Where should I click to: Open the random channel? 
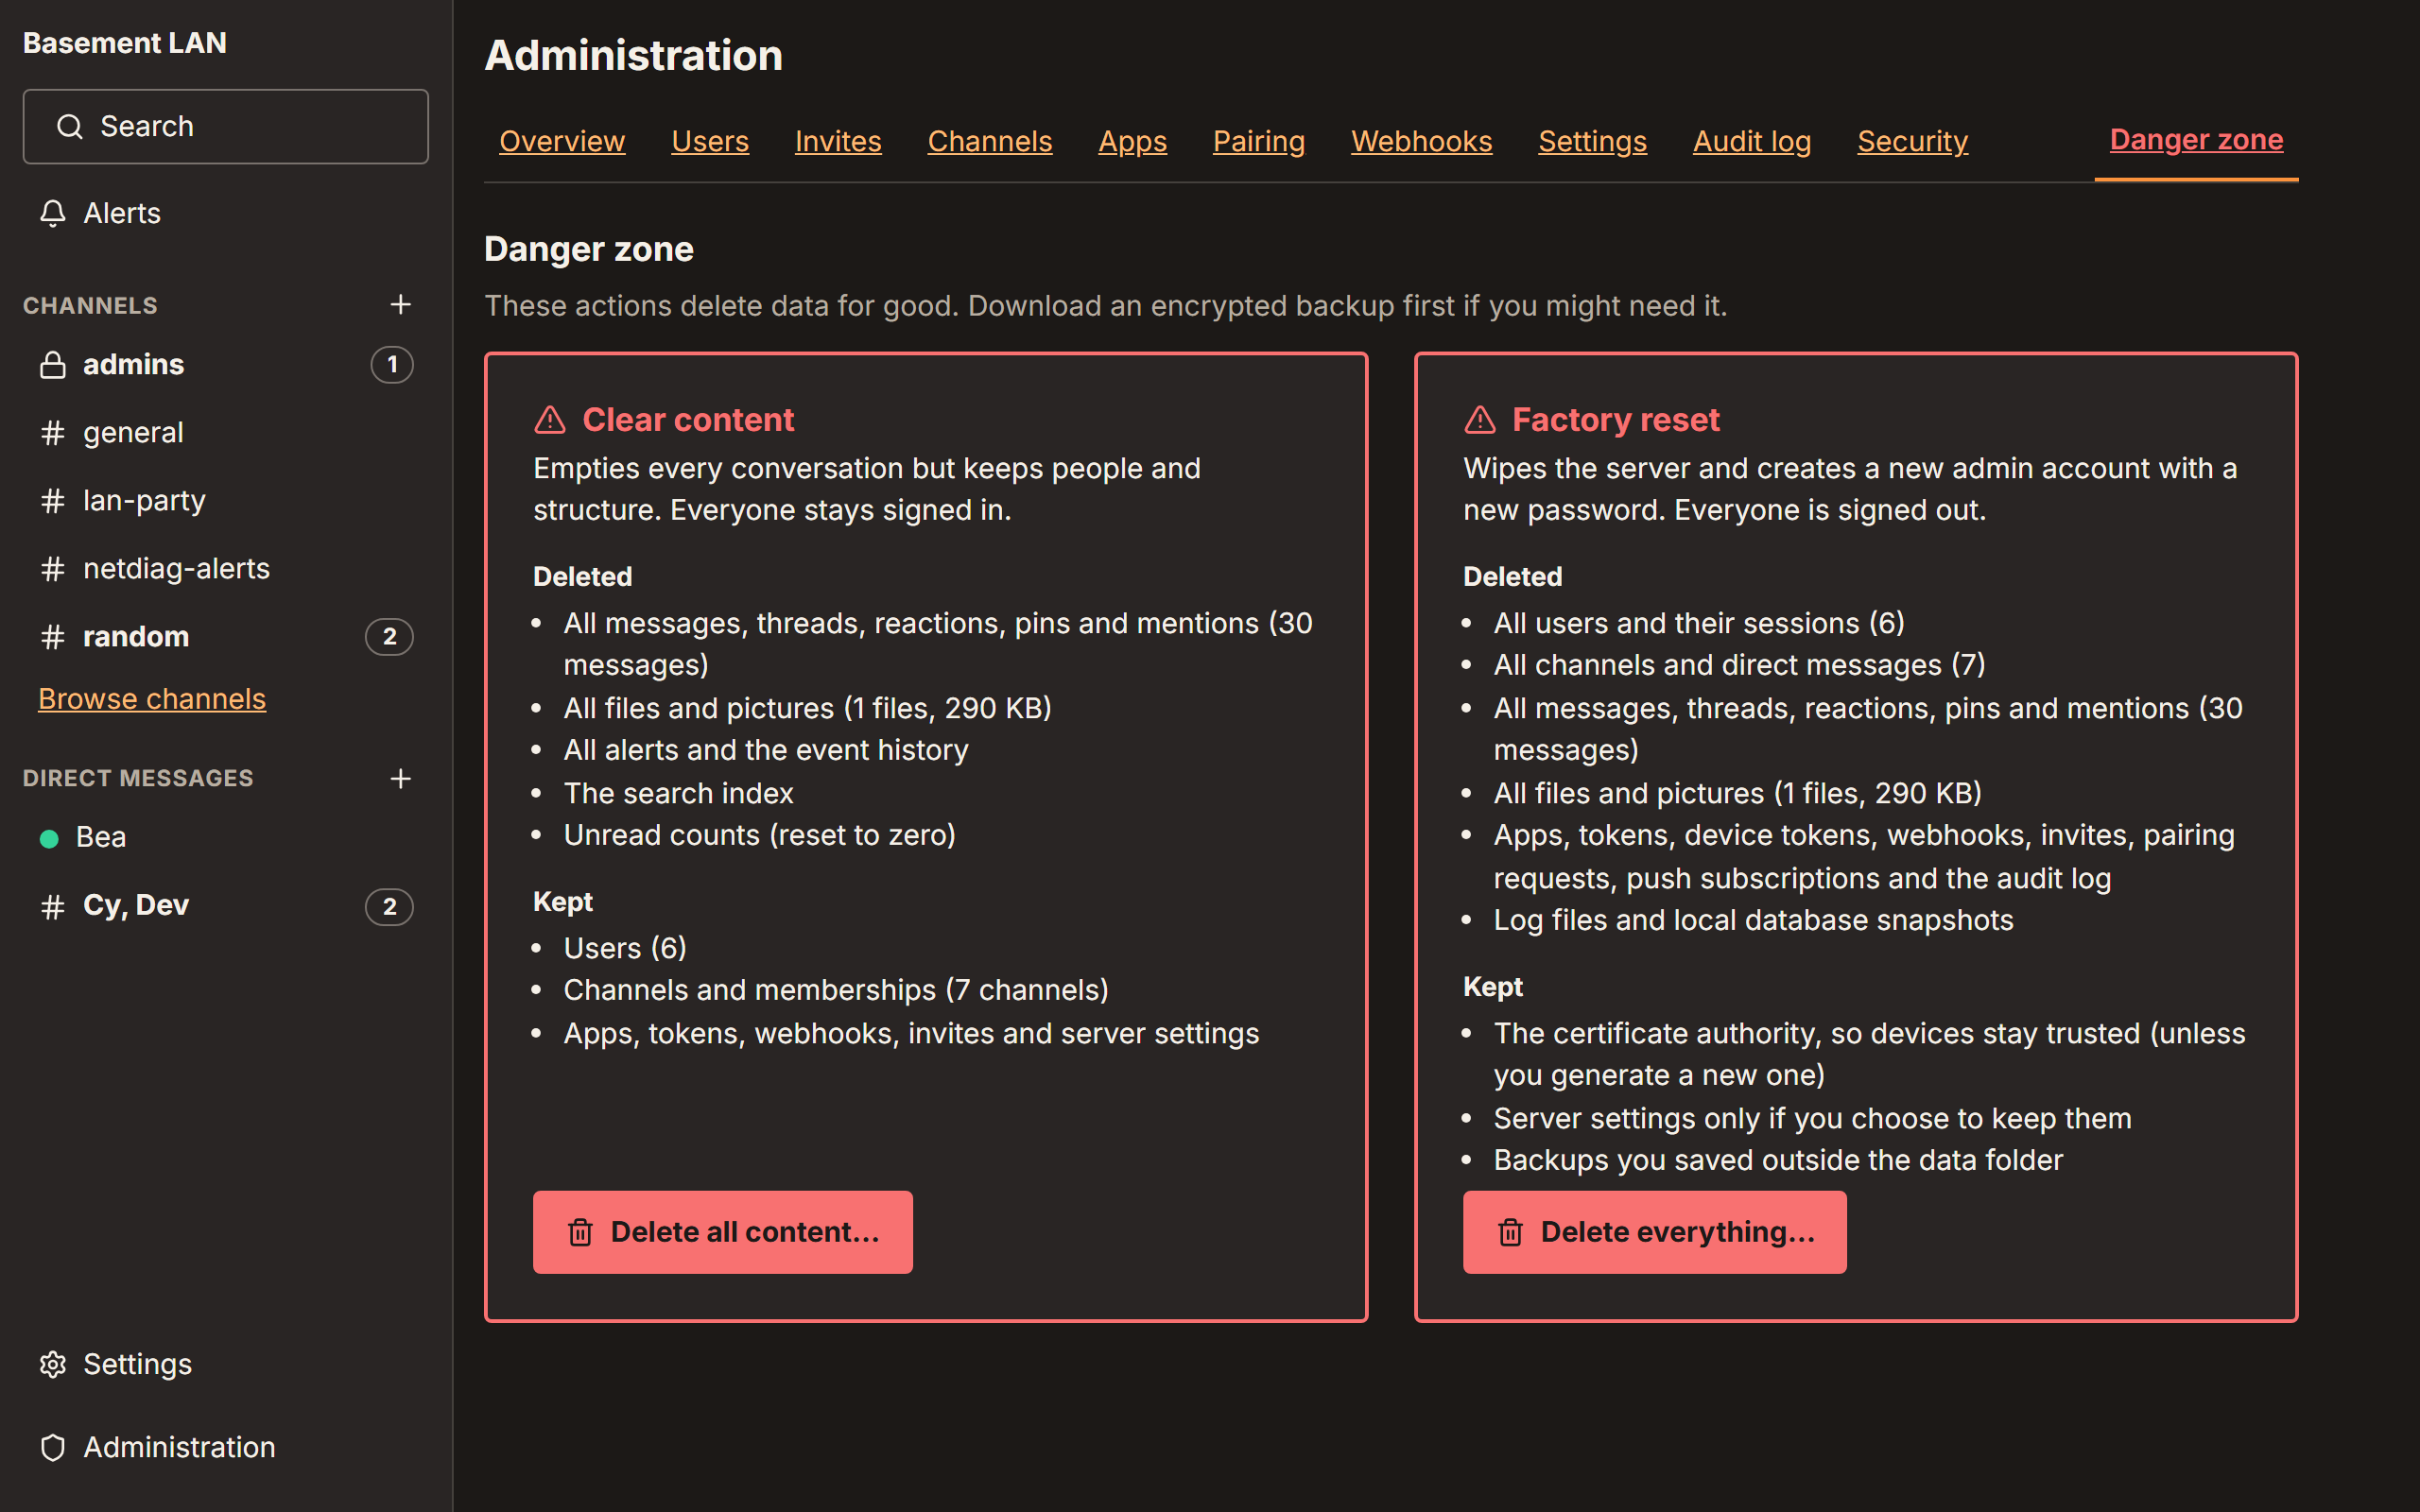point(226,637)
